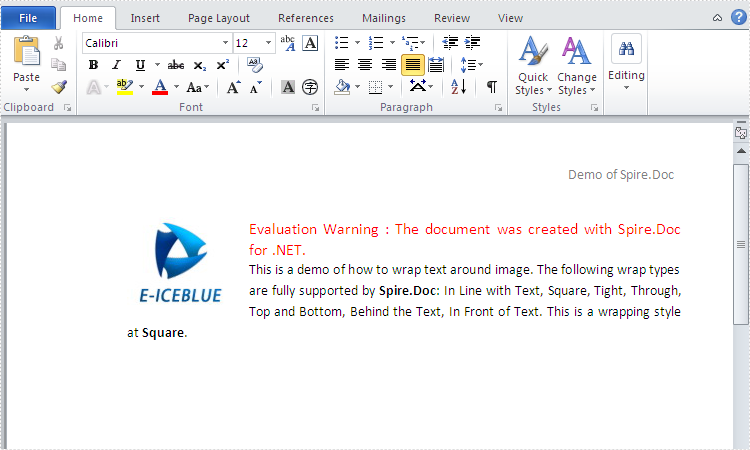Switch to the View tab

click(510, 18)
